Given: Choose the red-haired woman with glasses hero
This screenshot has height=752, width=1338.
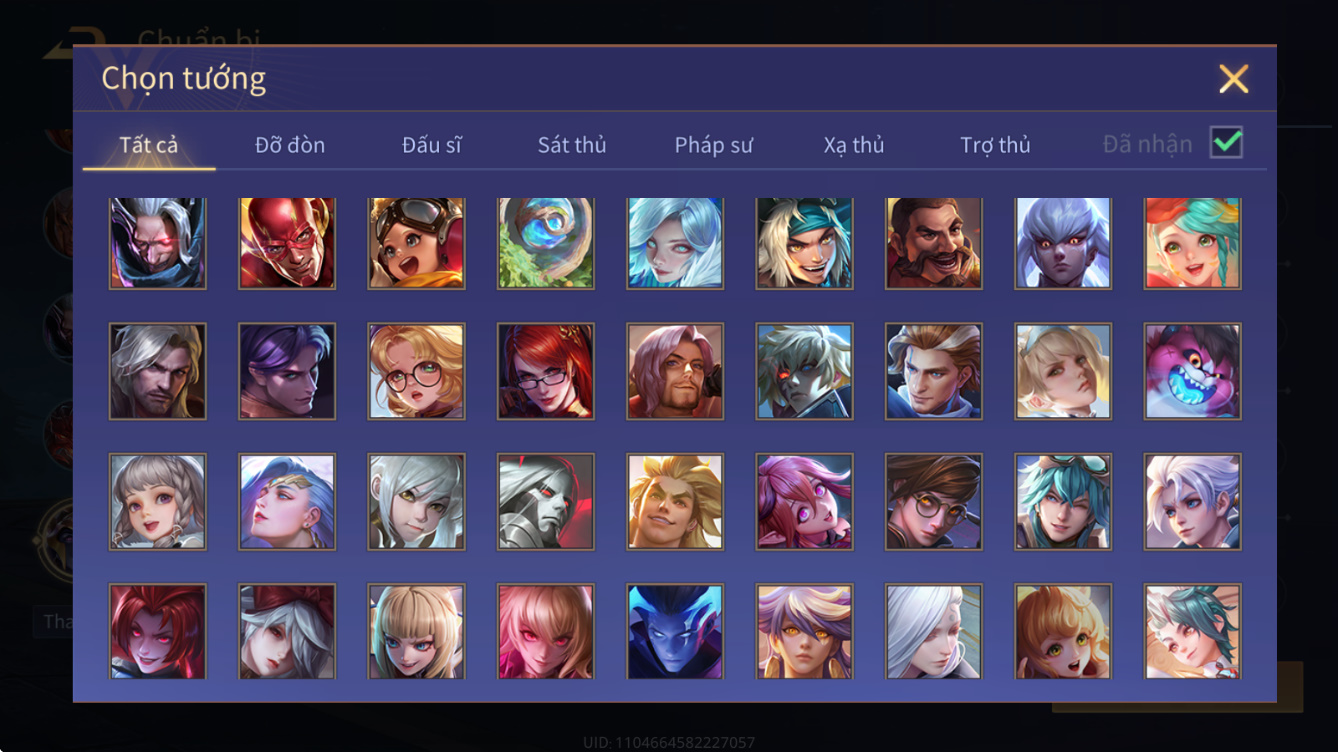Looking at the screenshot, I should click(546, 371).
